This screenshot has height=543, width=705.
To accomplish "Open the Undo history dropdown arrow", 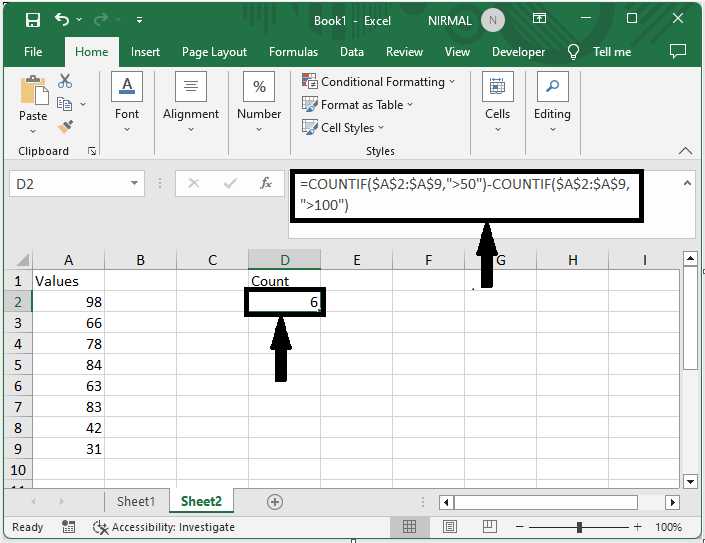I will point(80,19).
